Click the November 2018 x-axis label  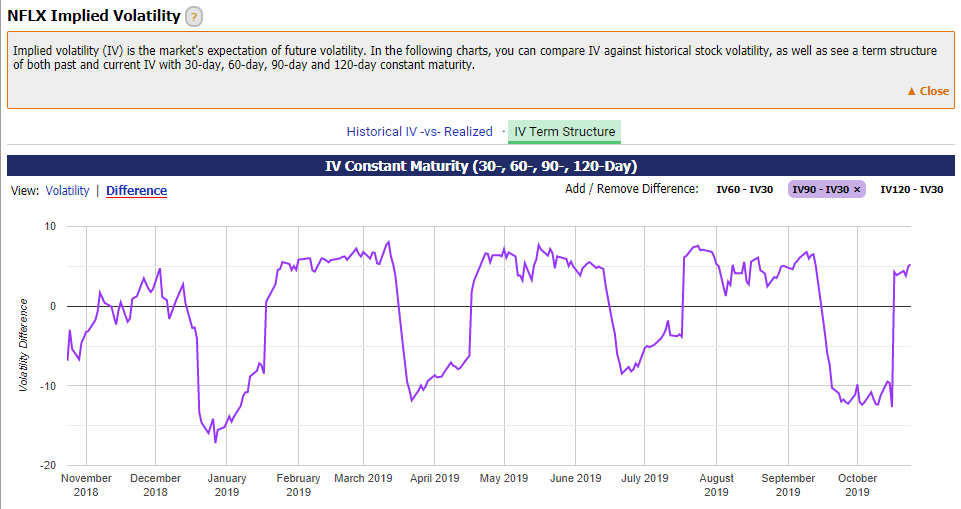tap(86, 484)
